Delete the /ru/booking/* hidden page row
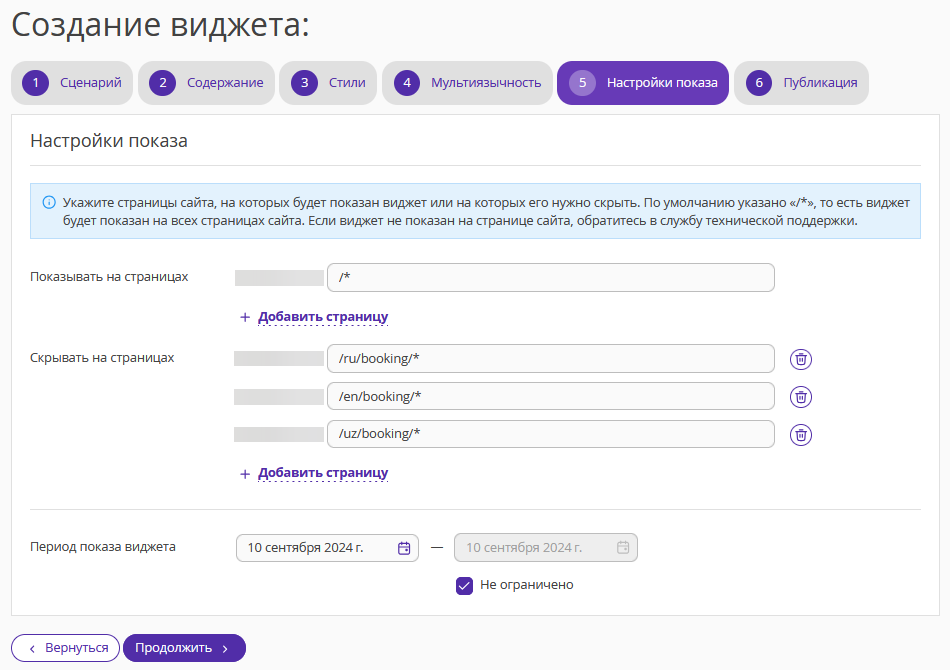This screenshot has height=670, width=950. 800,359
